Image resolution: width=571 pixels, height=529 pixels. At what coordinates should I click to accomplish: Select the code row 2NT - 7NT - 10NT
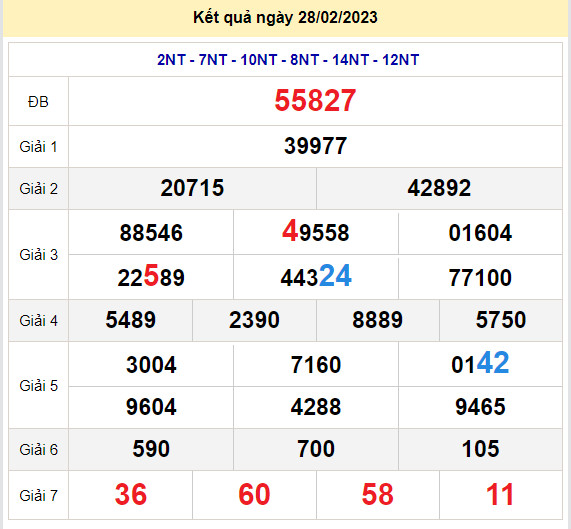(288, 60)
